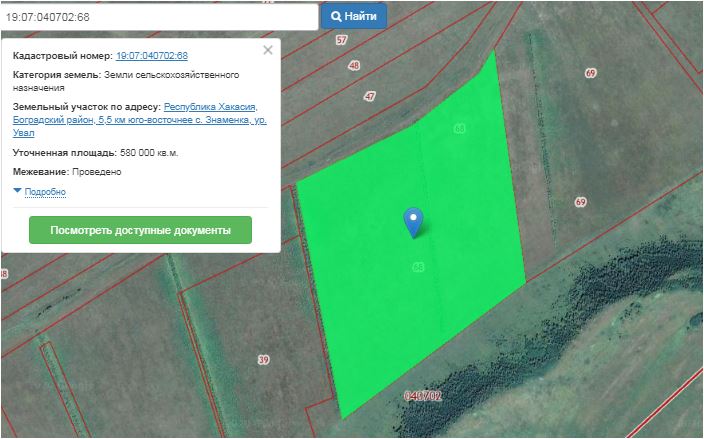
Task: Click parcel label 48 on map
Action: click(x=354, y=65)
